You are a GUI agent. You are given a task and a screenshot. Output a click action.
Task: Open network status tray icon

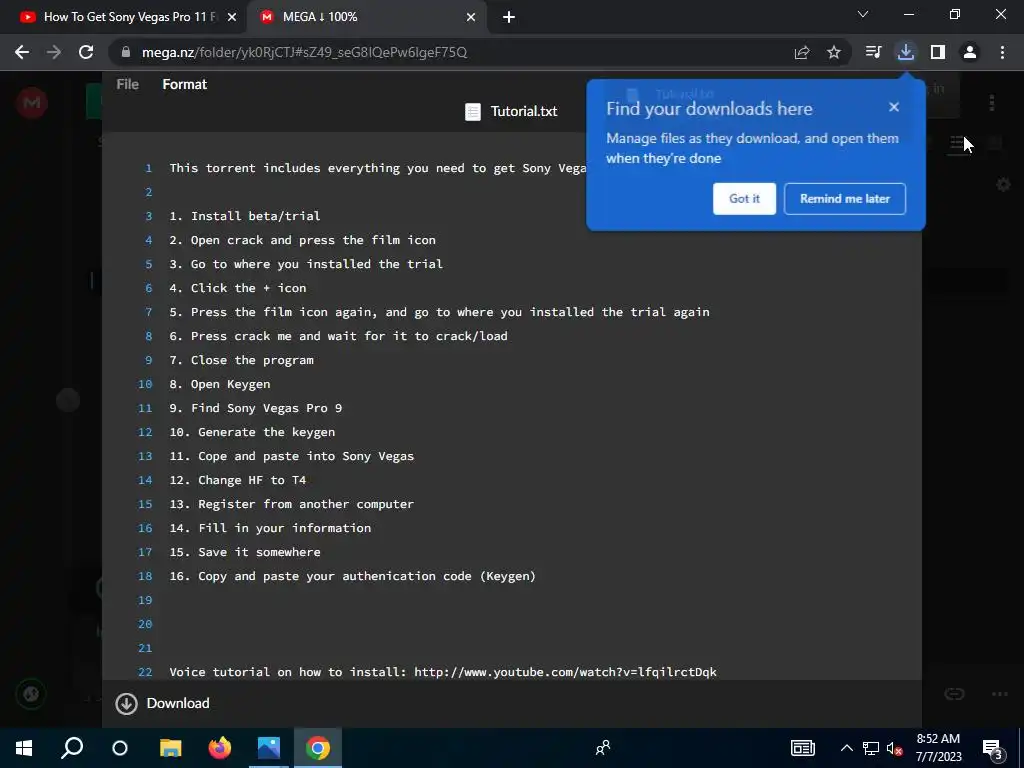[x=871, y=748]
